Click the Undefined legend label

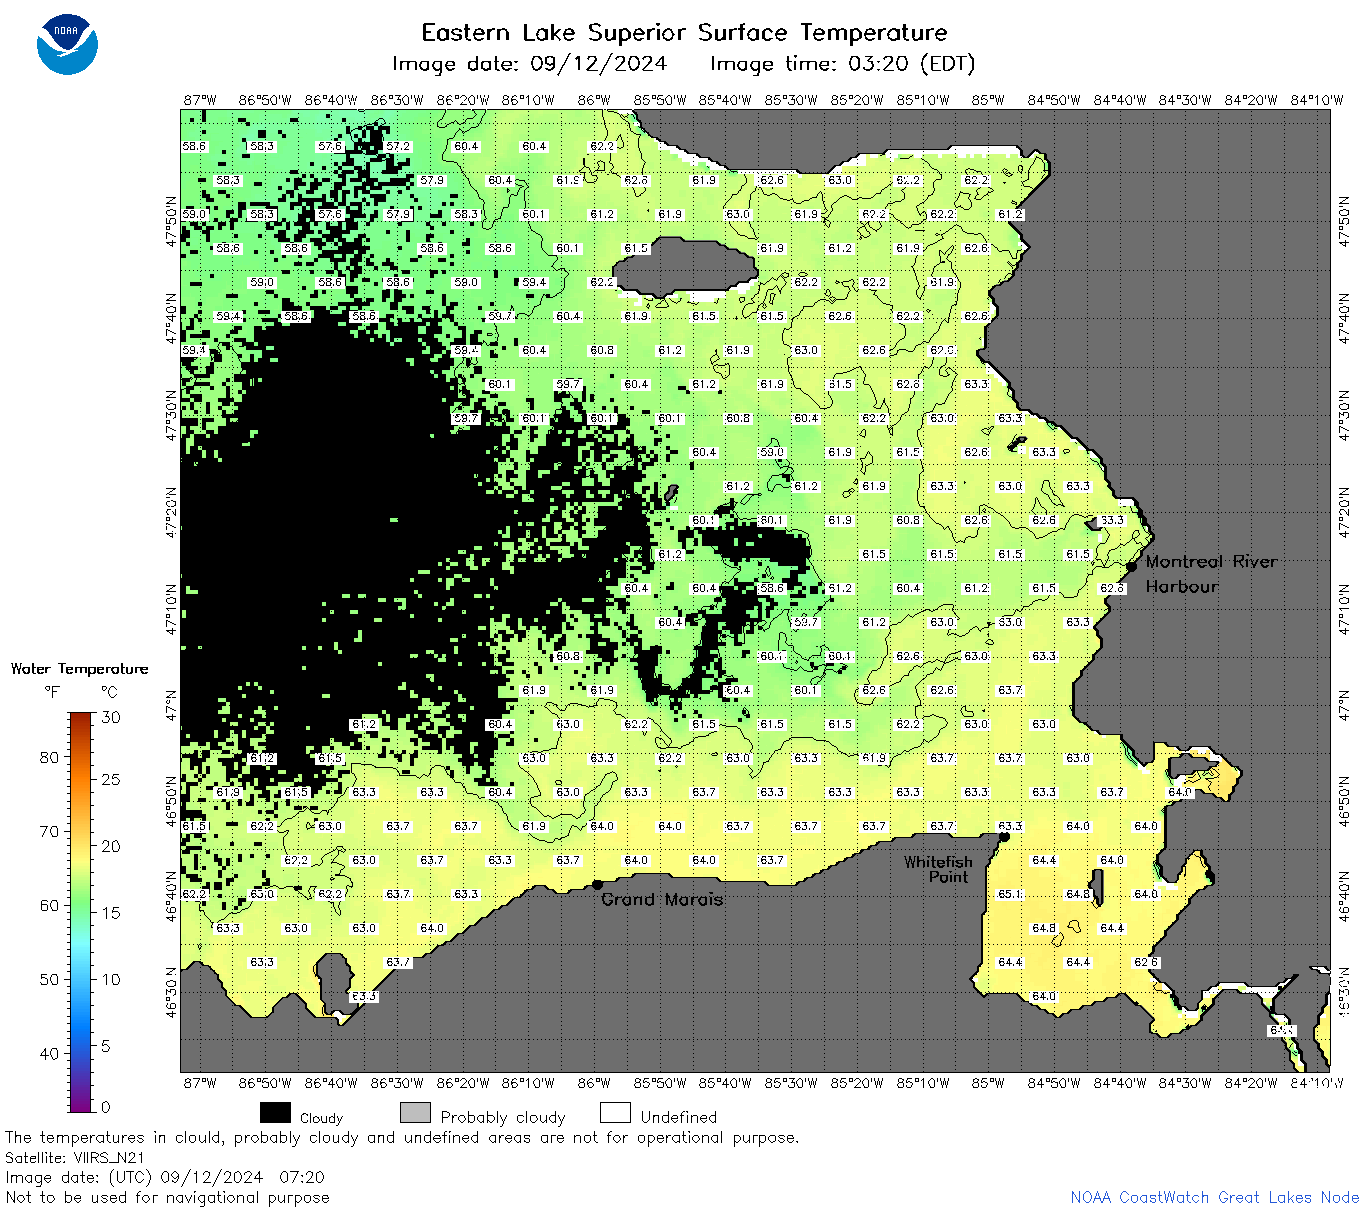679,1117
